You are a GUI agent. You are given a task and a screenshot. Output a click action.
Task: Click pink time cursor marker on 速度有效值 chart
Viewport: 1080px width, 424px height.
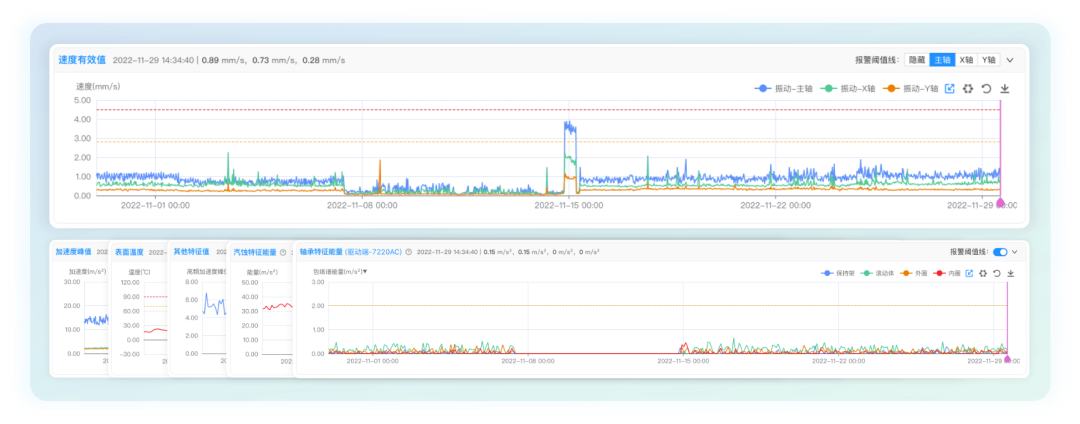point(1000,203)
